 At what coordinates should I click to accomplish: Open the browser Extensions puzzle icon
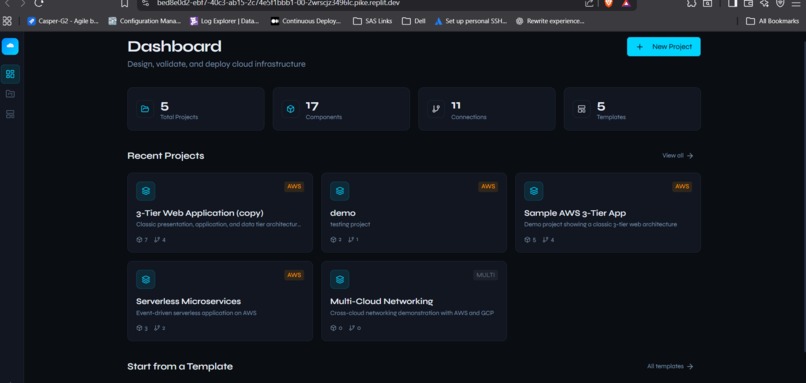click(x=691, y=3)
